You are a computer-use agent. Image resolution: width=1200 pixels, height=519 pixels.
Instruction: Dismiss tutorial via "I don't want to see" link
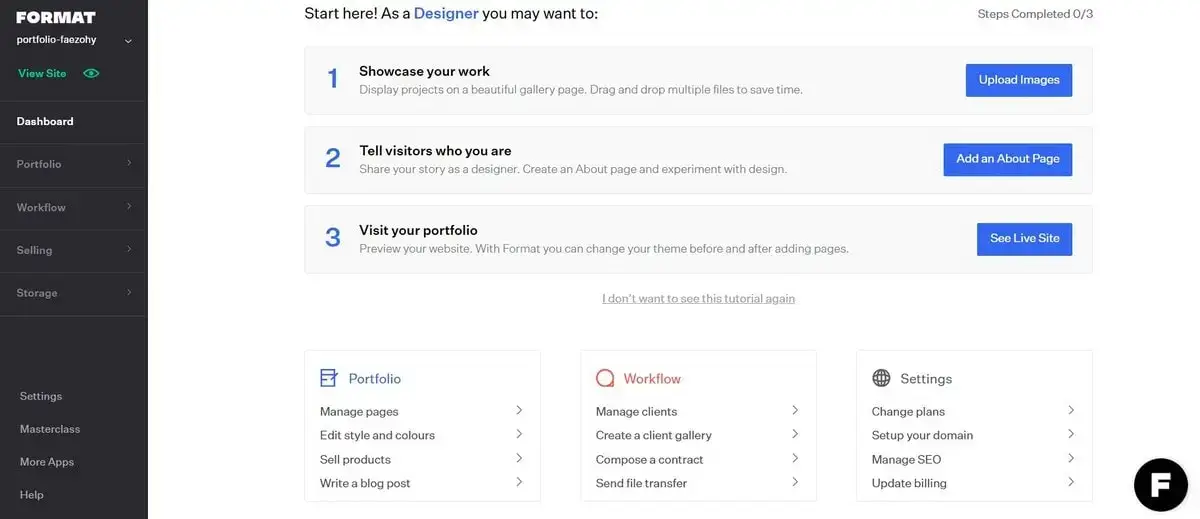(x=698, y=298)
